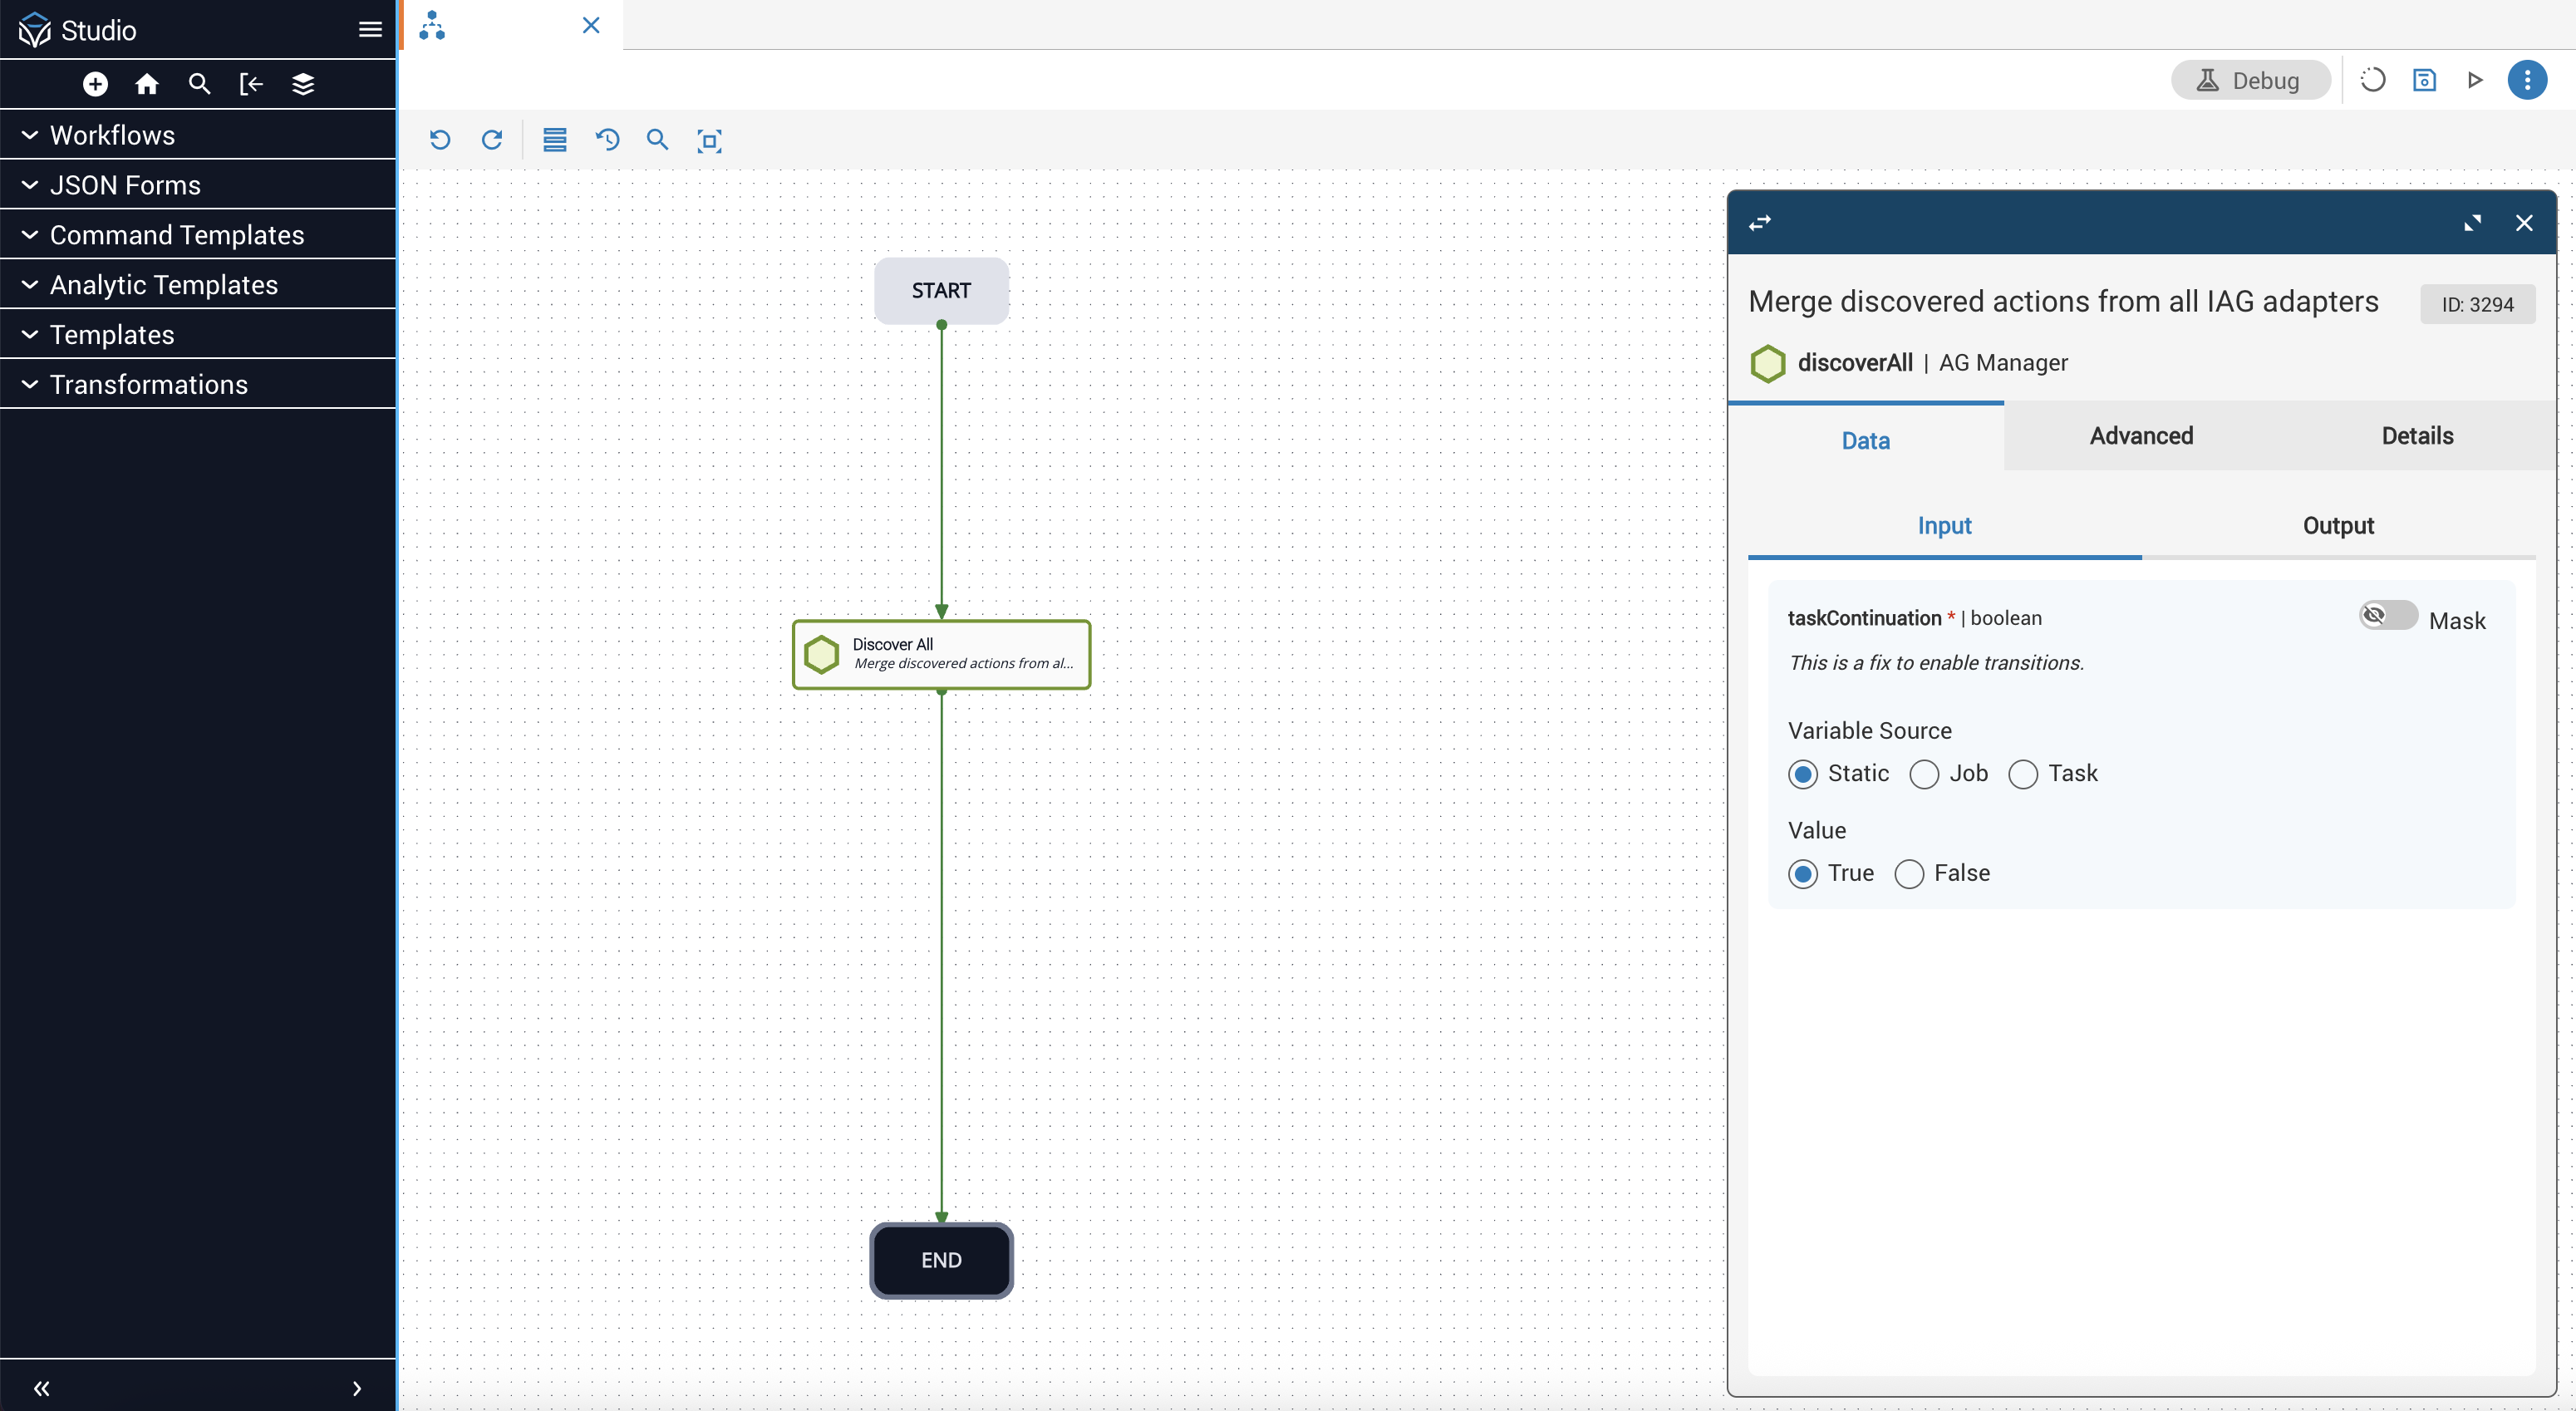
Task: Click the save workflow icon
Action: [2424, 80]
